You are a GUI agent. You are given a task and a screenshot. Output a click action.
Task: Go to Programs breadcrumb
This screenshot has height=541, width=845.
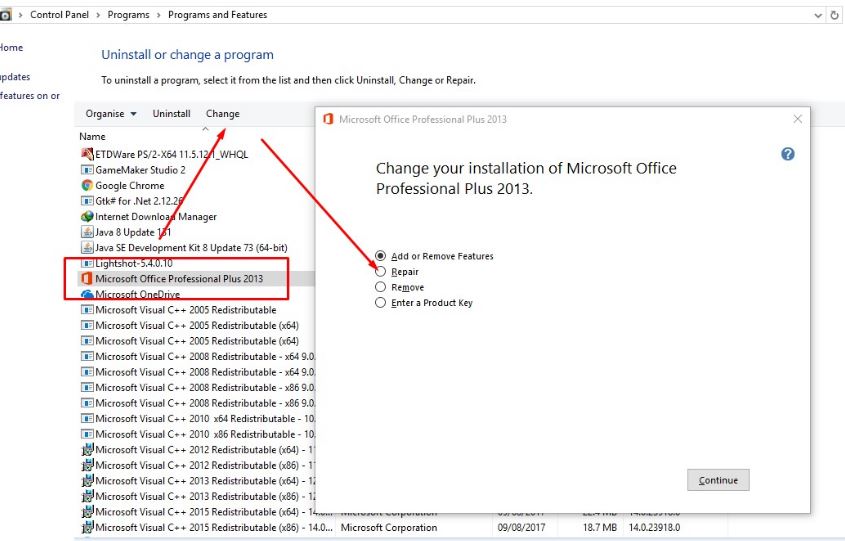128,15
